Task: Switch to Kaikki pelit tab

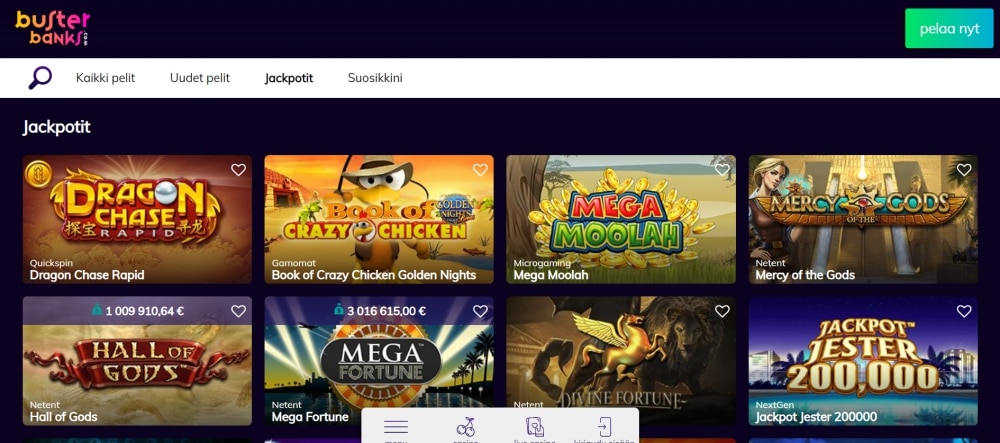Action: coord(105,78)
